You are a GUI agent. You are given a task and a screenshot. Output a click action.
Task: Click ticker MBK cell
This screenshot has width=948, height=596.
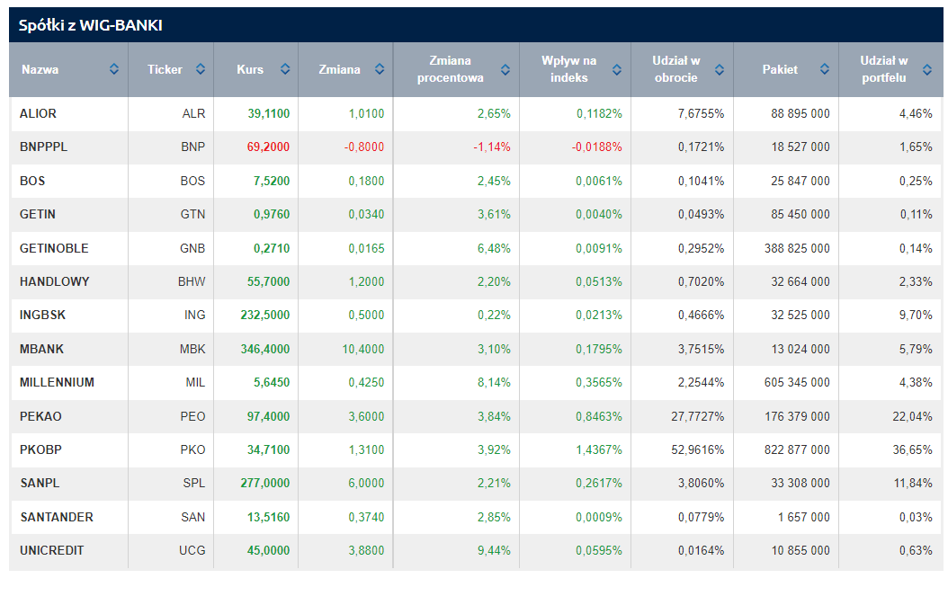point(192,349)
